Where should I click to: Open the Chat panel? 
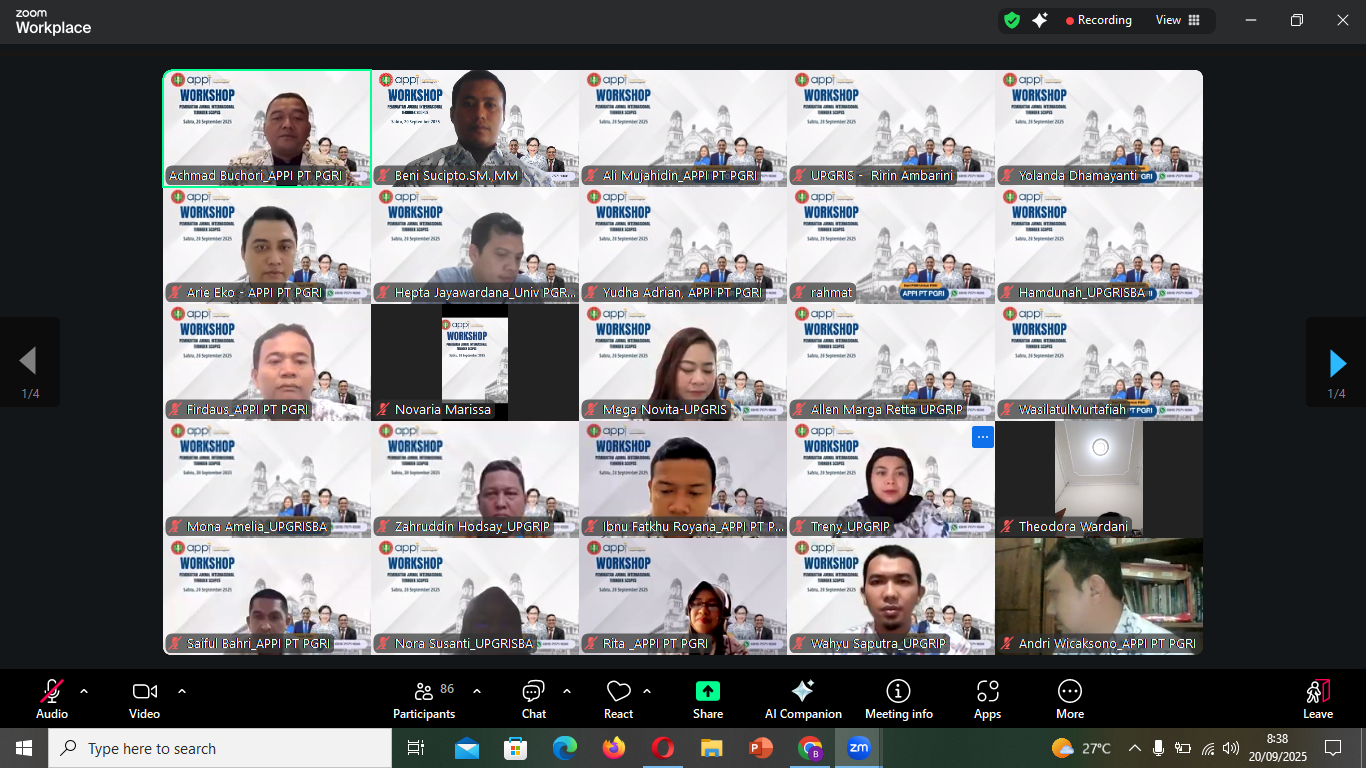click(x=534, y=699)
